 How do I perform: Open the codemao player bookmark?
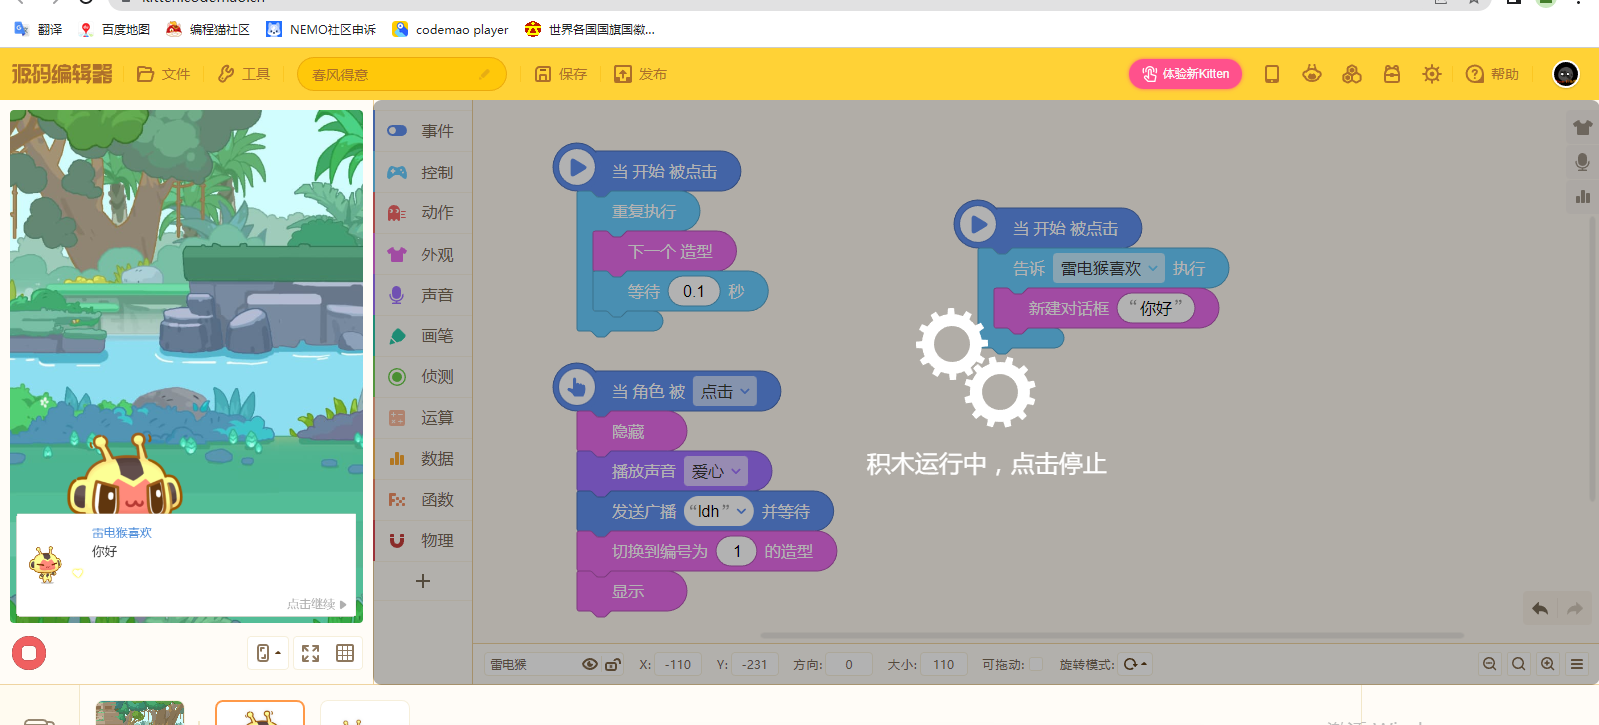450,29
